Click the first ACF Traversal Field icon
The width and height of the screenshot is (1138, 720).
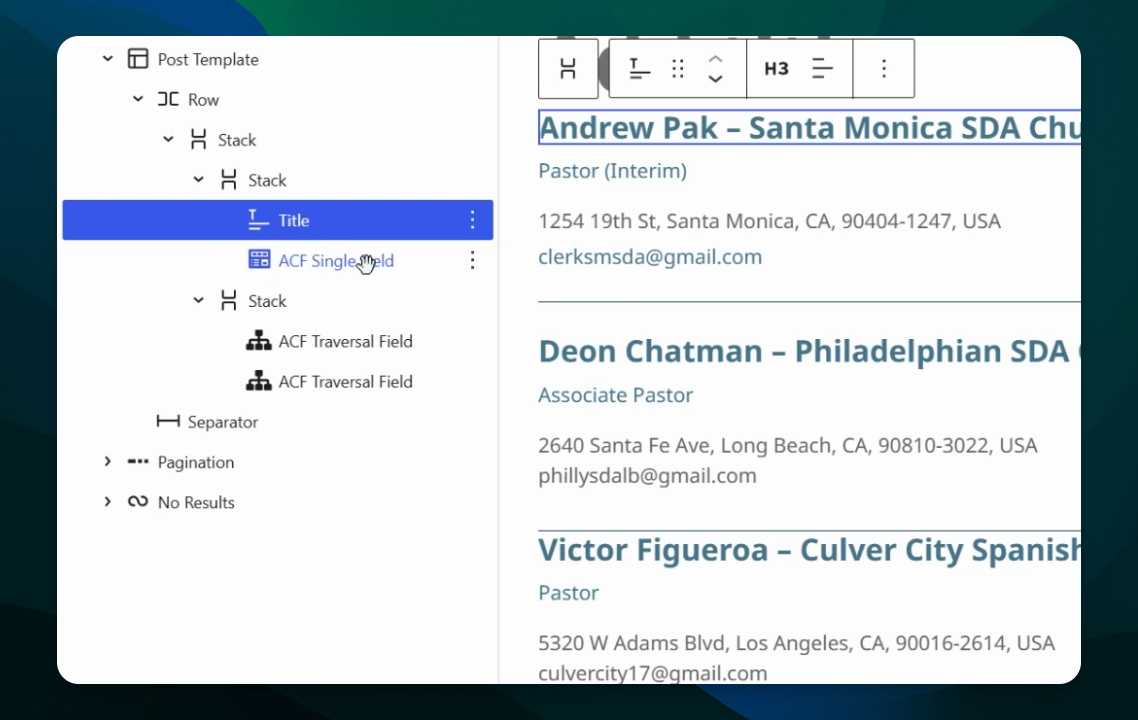pyautogui.click(x=258, y=340)
